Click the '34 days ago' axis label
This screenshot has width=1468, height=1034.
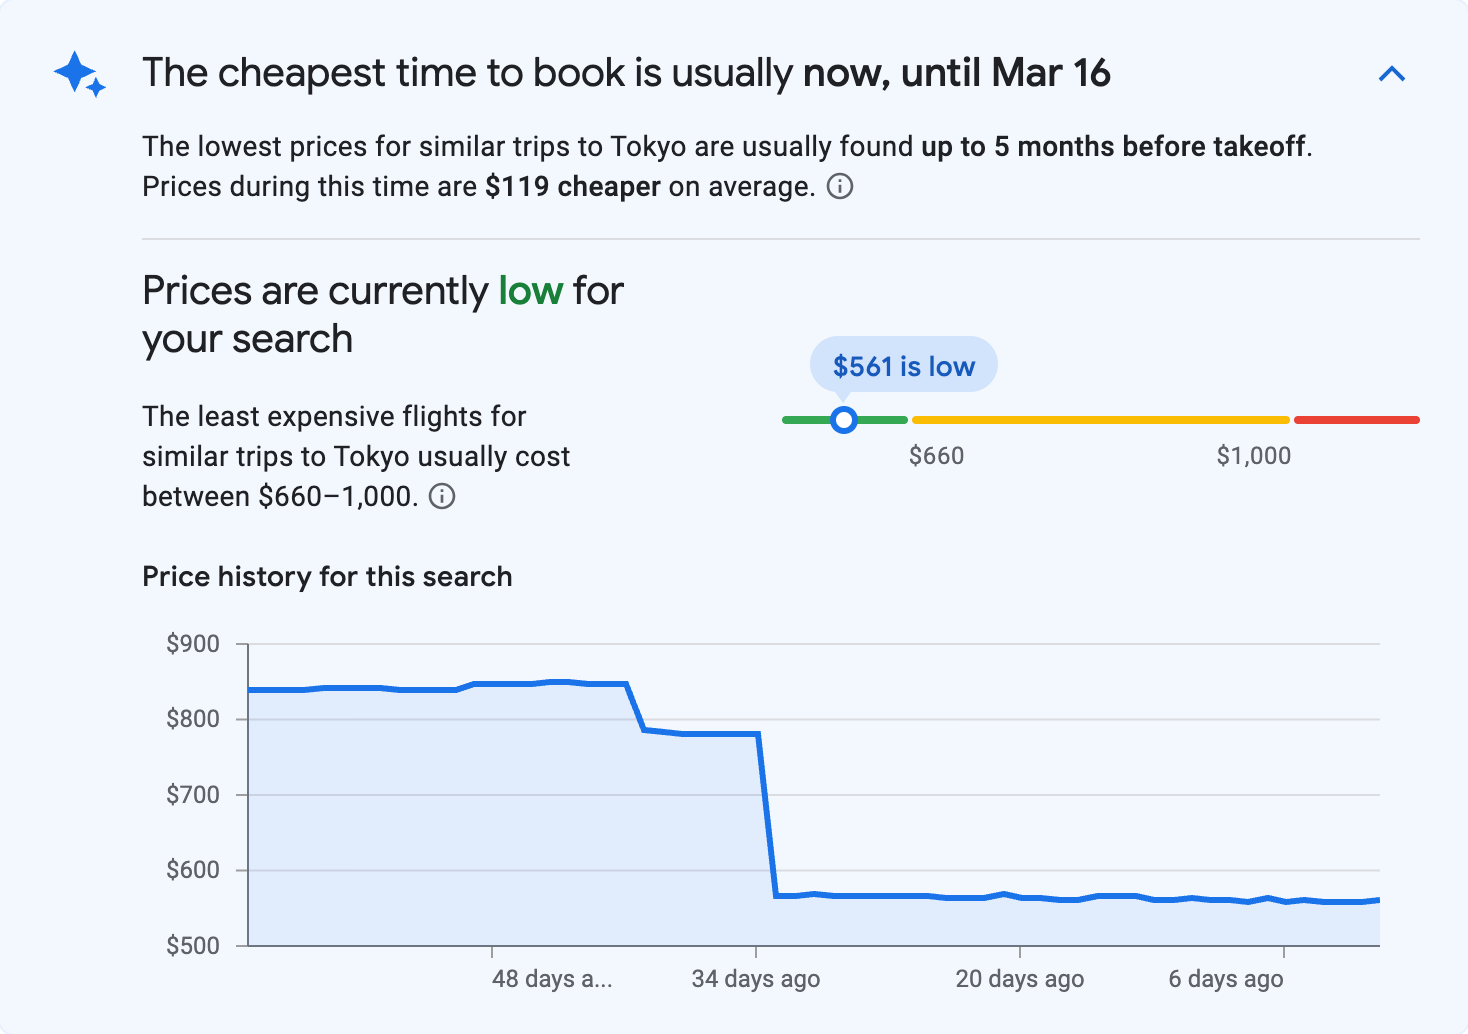point(757,979)
